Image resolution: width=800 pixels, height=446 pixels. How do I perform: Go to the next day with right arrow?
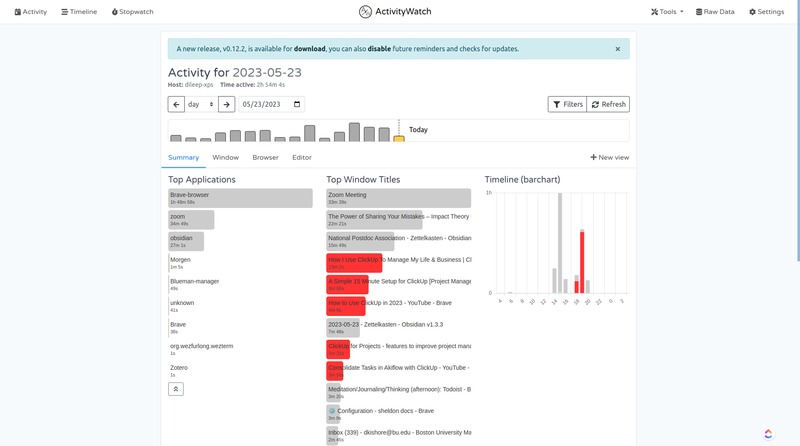point(227,104)
